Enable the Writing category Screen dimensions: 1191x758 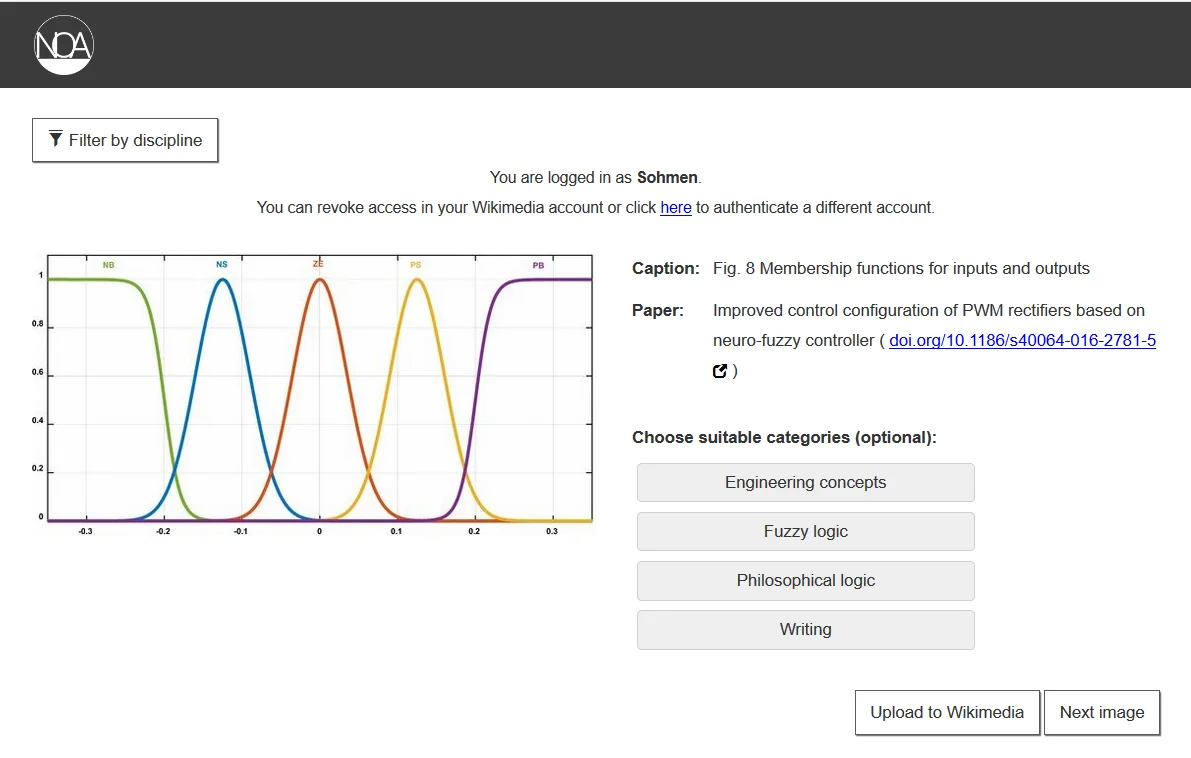(x=805, y=629)
